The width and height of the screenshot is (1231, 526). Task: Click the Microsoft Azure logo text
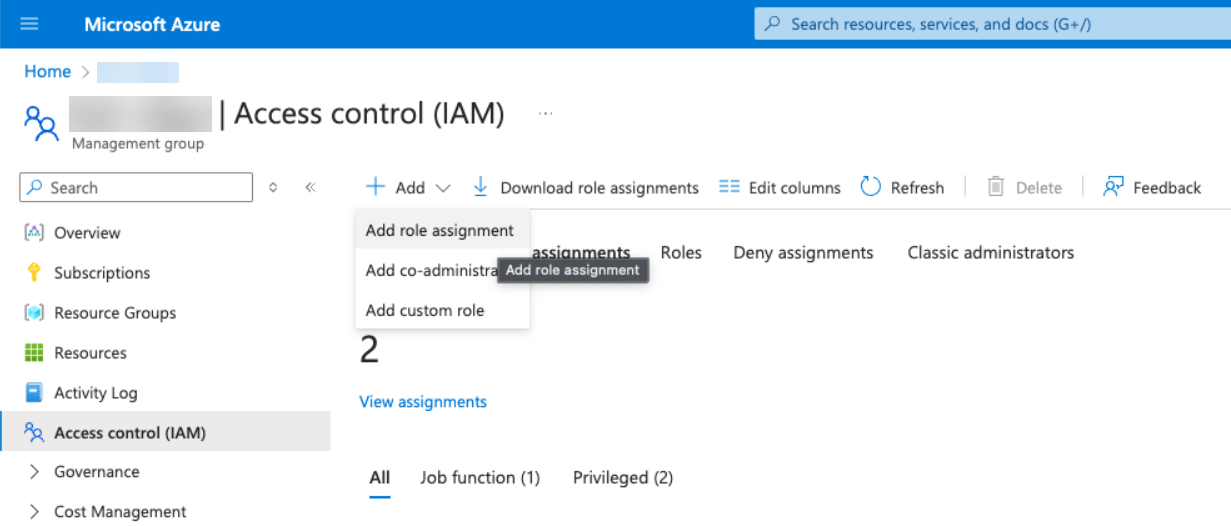point(152,24)
